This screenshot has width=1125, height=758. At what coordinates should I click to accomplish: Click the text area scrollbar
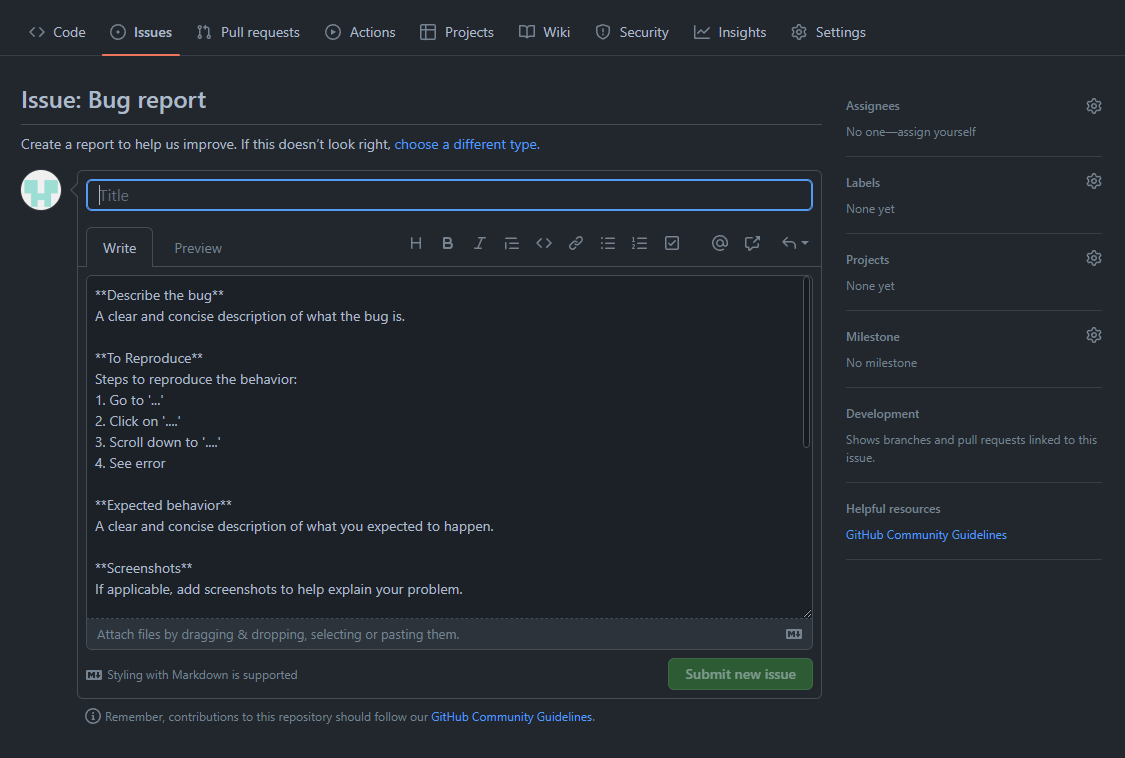coord(806,362)
